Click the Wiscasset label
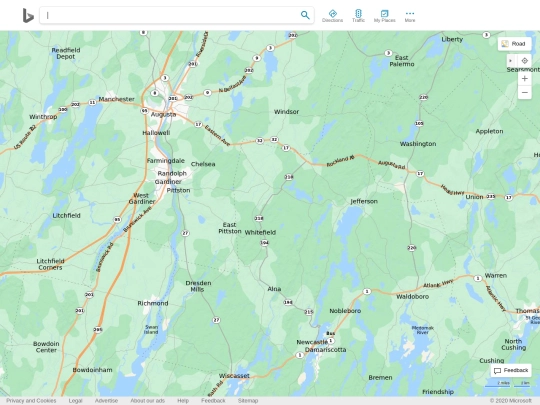540x405 pixels. point(234,376)
